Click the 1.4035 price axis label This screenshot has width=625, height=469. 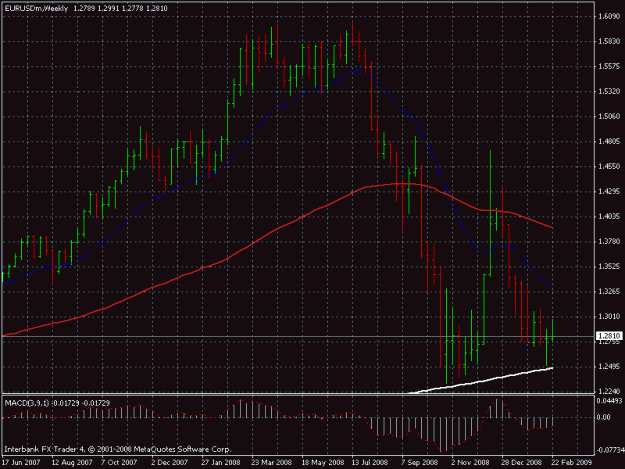[x=609, y=216]
